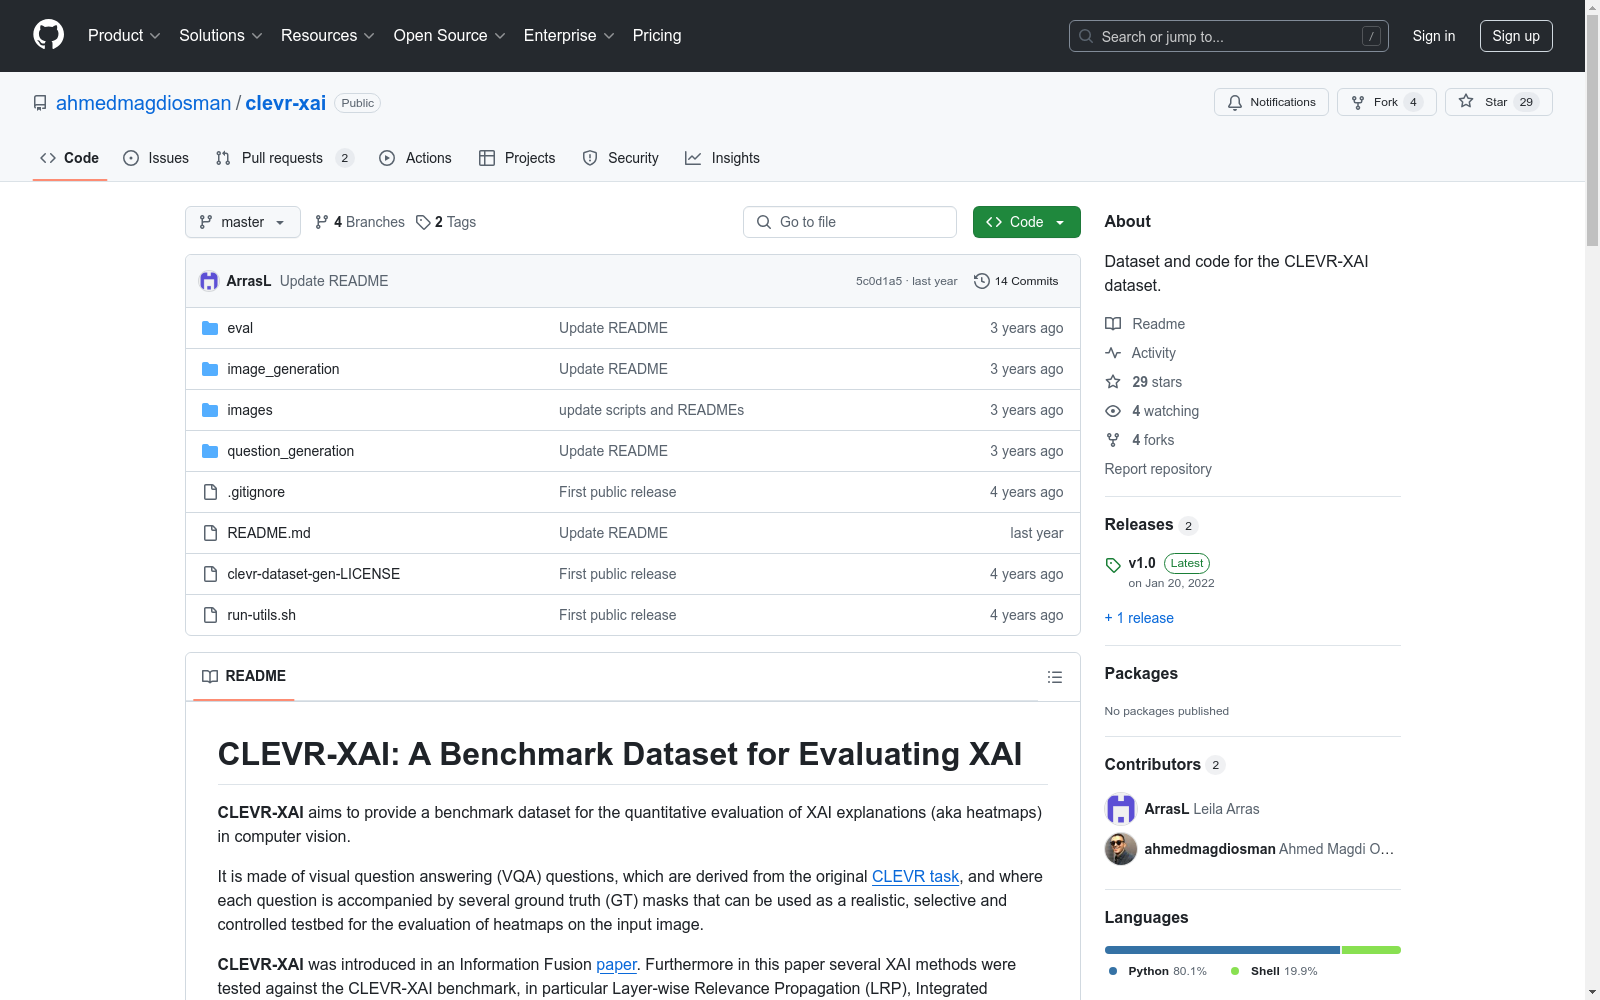
Task: Switch to the Projects tab
Action: [517, 158]
